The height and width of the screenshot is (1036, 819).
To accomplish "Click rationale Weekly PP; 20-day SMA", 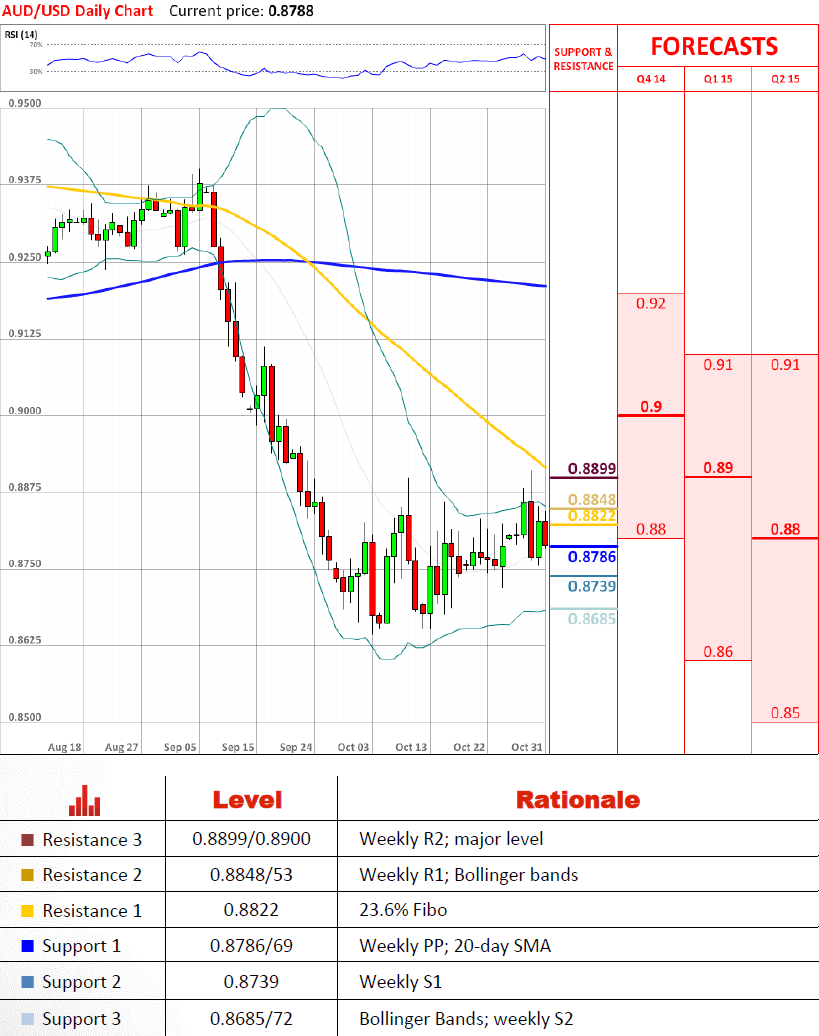I will (455, 946).
